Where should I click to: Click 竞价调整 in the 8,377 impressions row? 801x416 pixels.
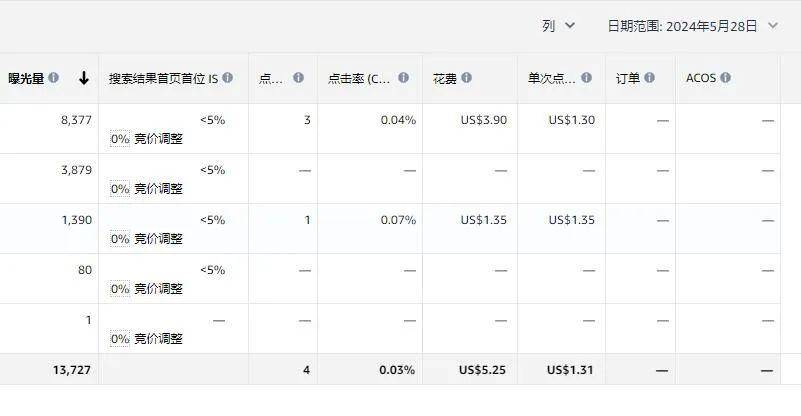pos(158,139)
